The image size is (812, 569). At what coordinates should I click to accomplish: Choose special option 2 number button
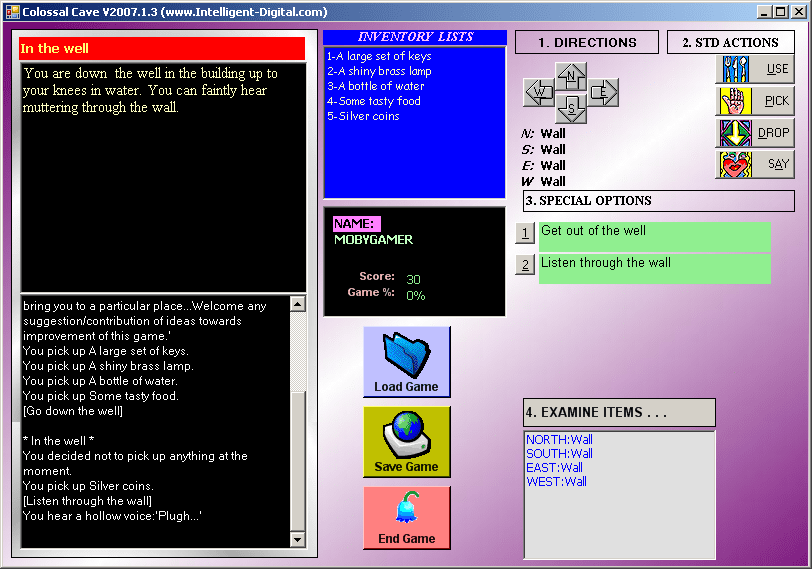525,265
